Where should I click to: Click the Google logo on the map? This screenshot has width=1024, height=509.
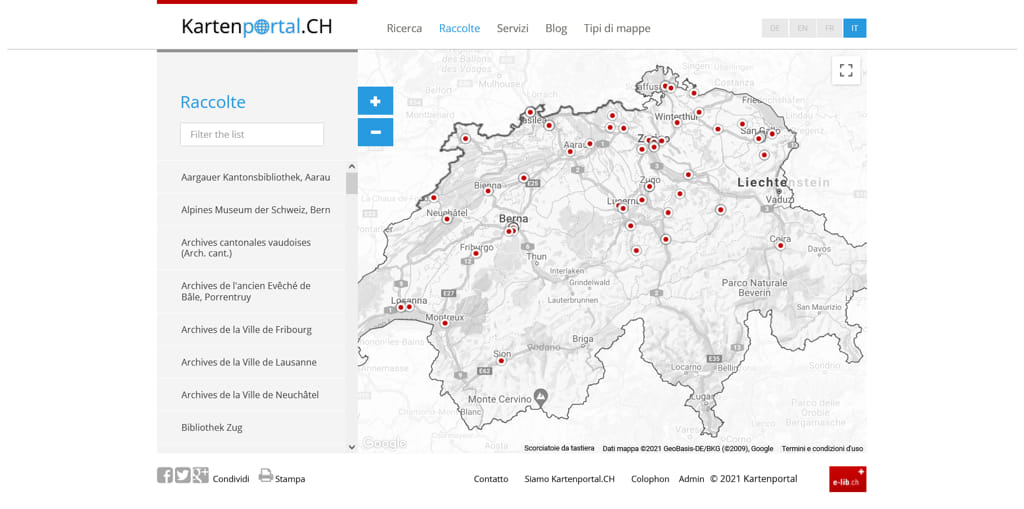(384, 443)
